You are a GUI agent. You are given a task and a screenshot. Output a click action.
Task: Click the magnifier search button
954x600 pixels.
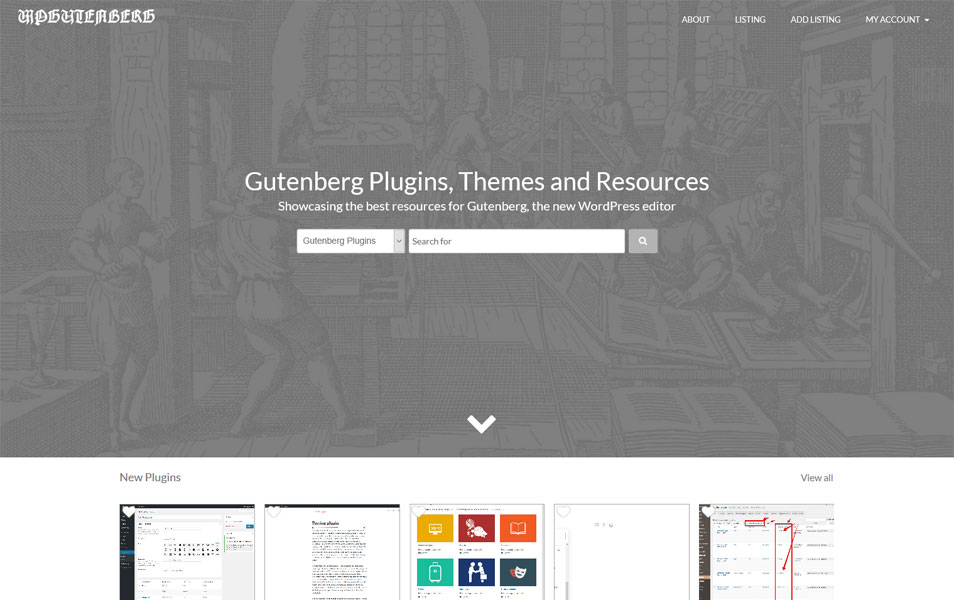(x=642, y=241)
